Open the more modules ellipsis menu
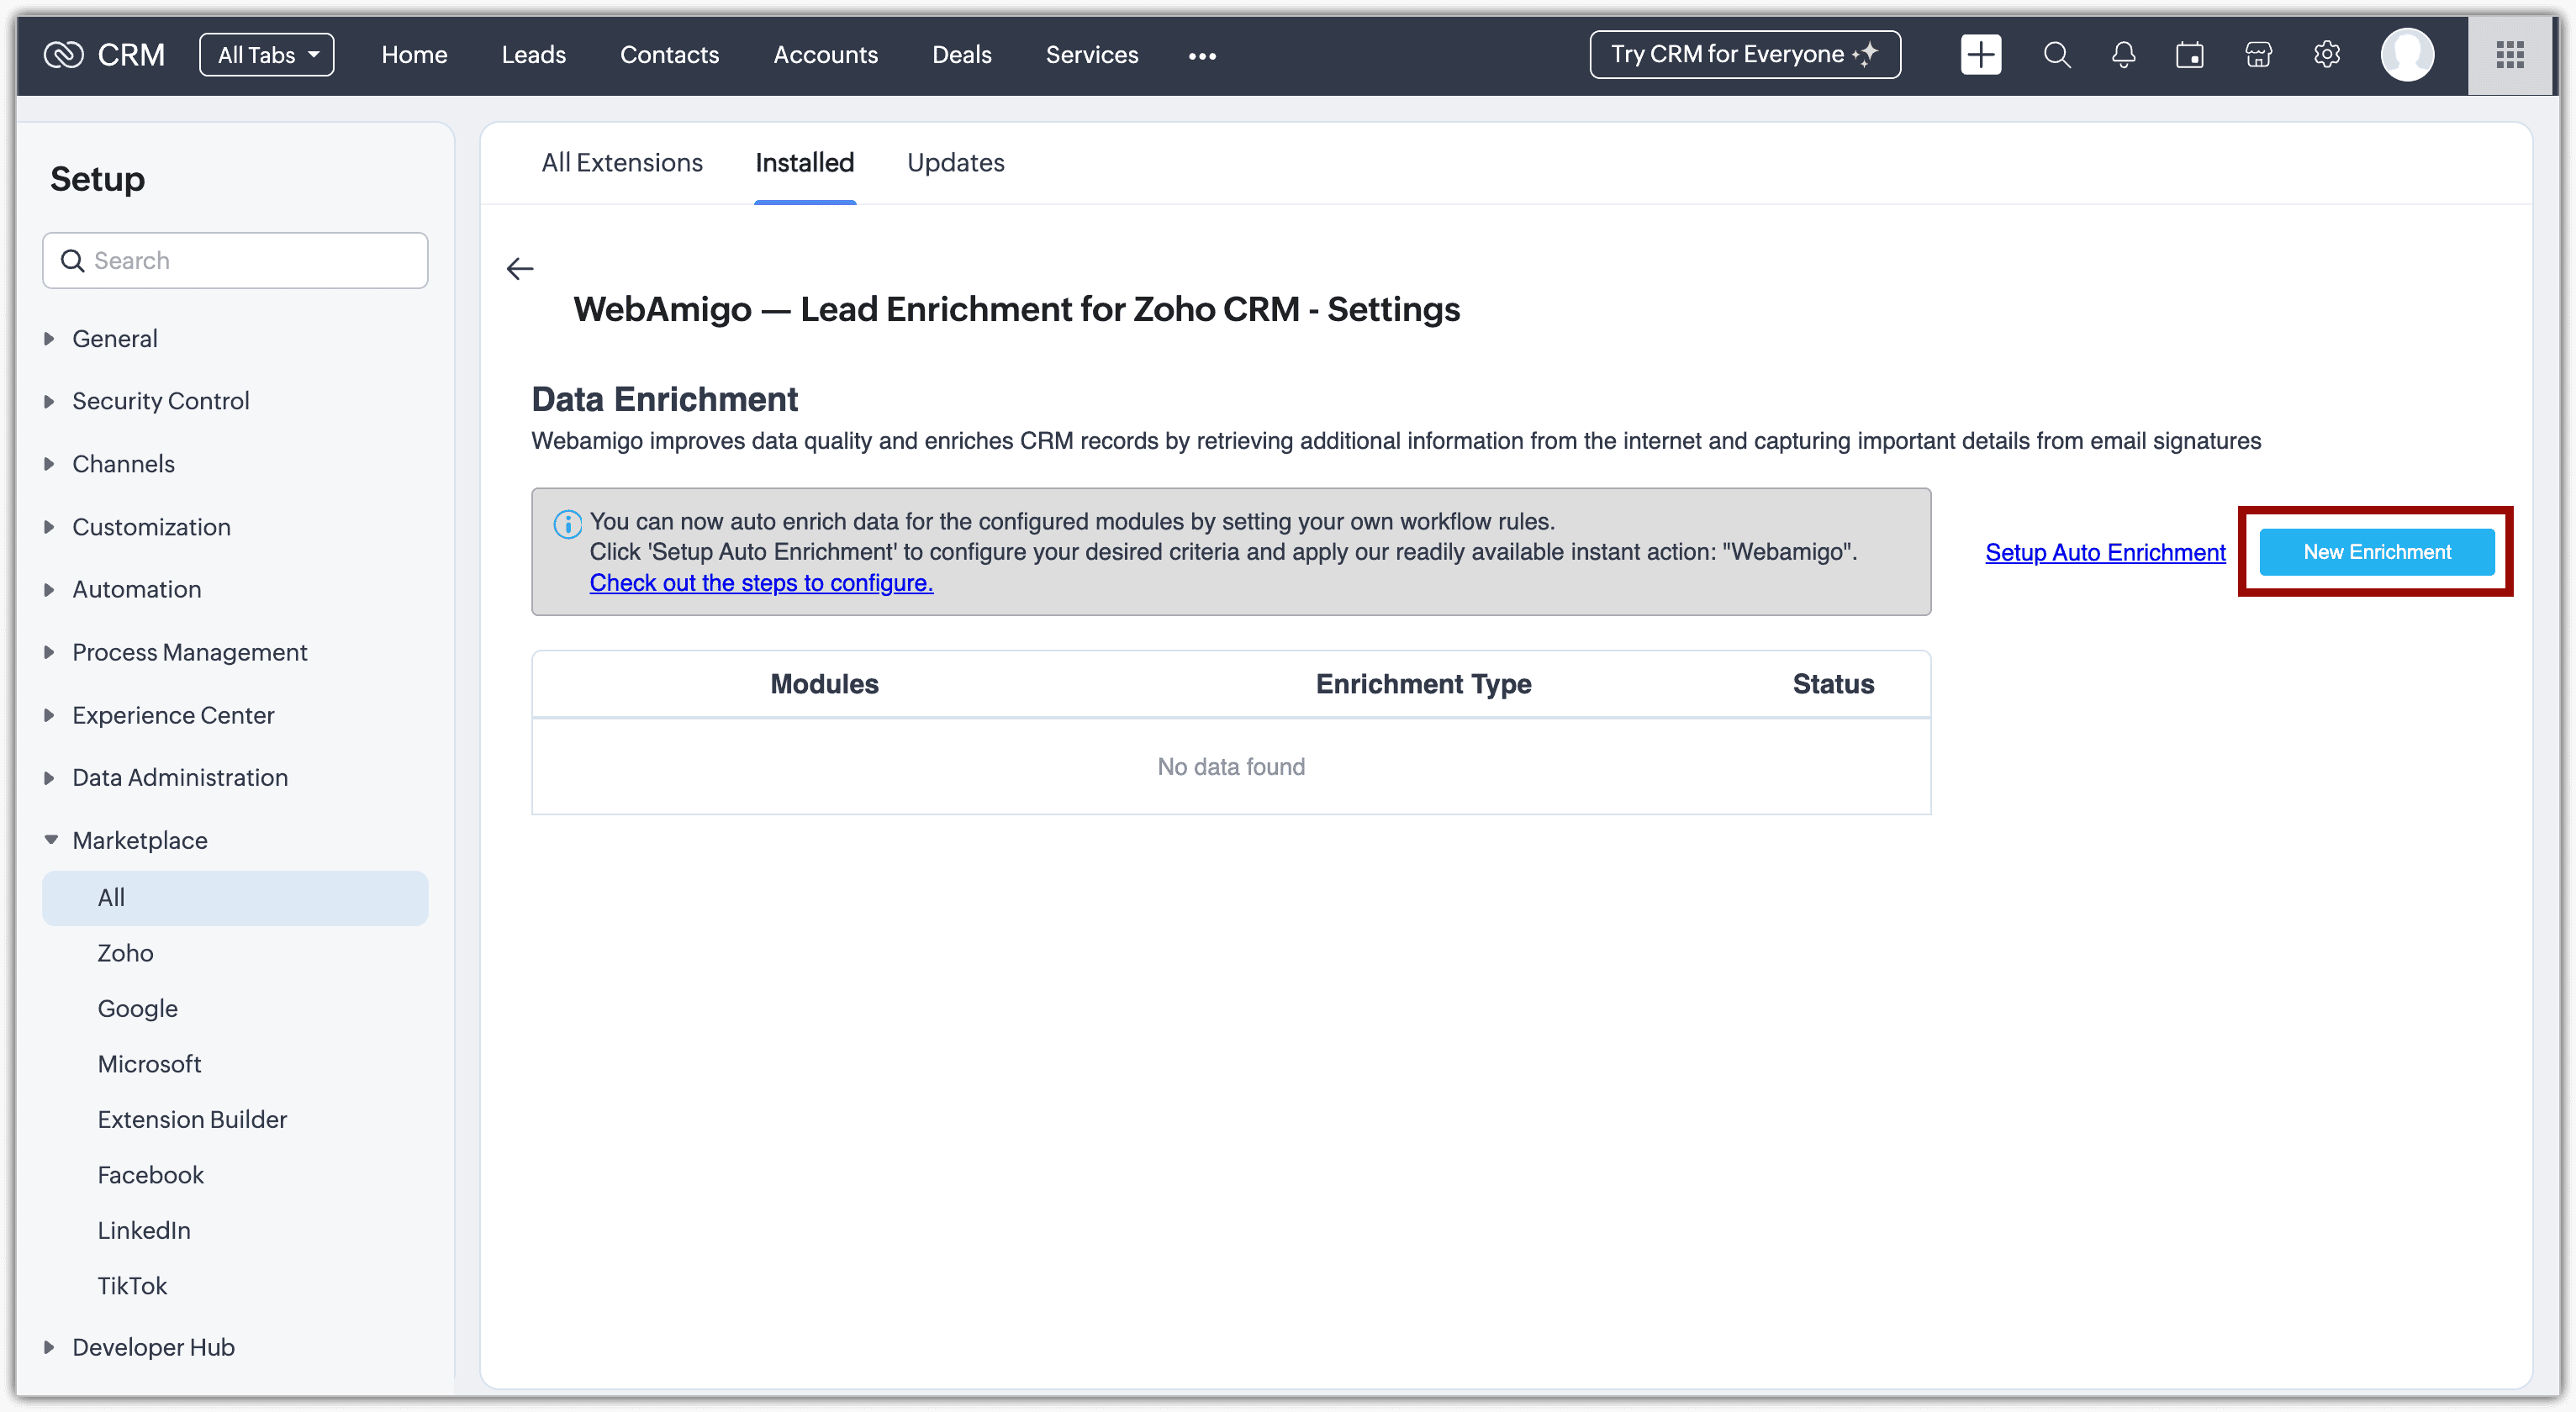Screen dimensions: 2576x1412 point(1202,56)
